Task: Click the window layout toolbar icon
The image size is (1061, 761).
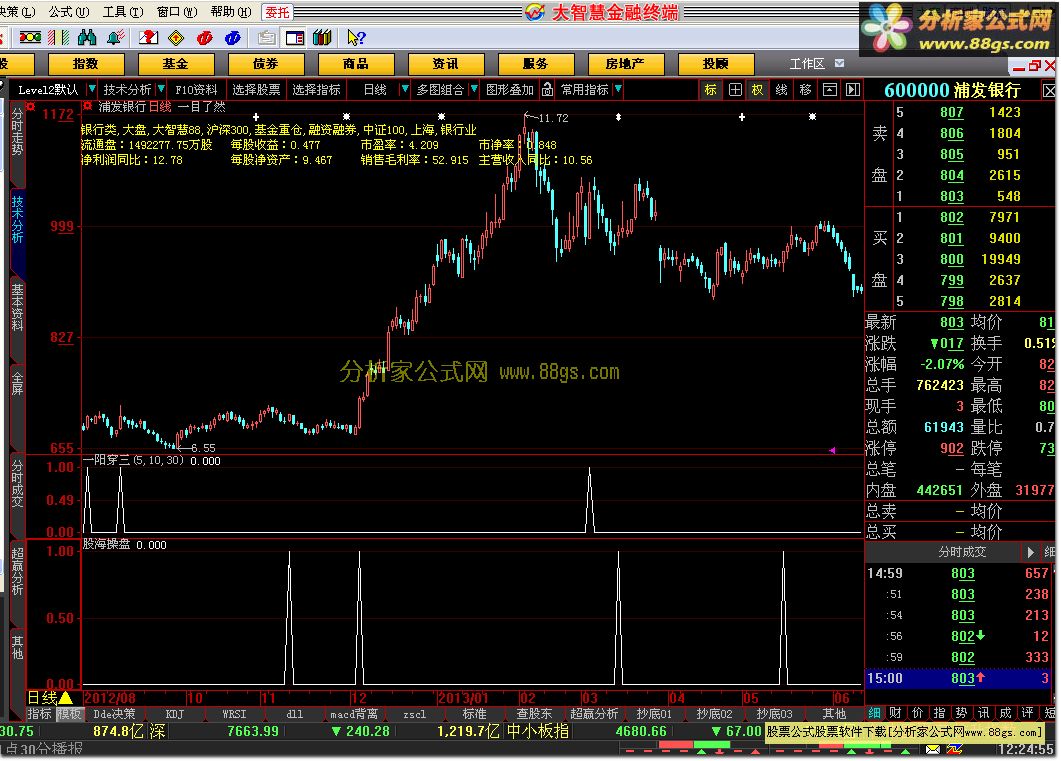Action: pos(294,38)
